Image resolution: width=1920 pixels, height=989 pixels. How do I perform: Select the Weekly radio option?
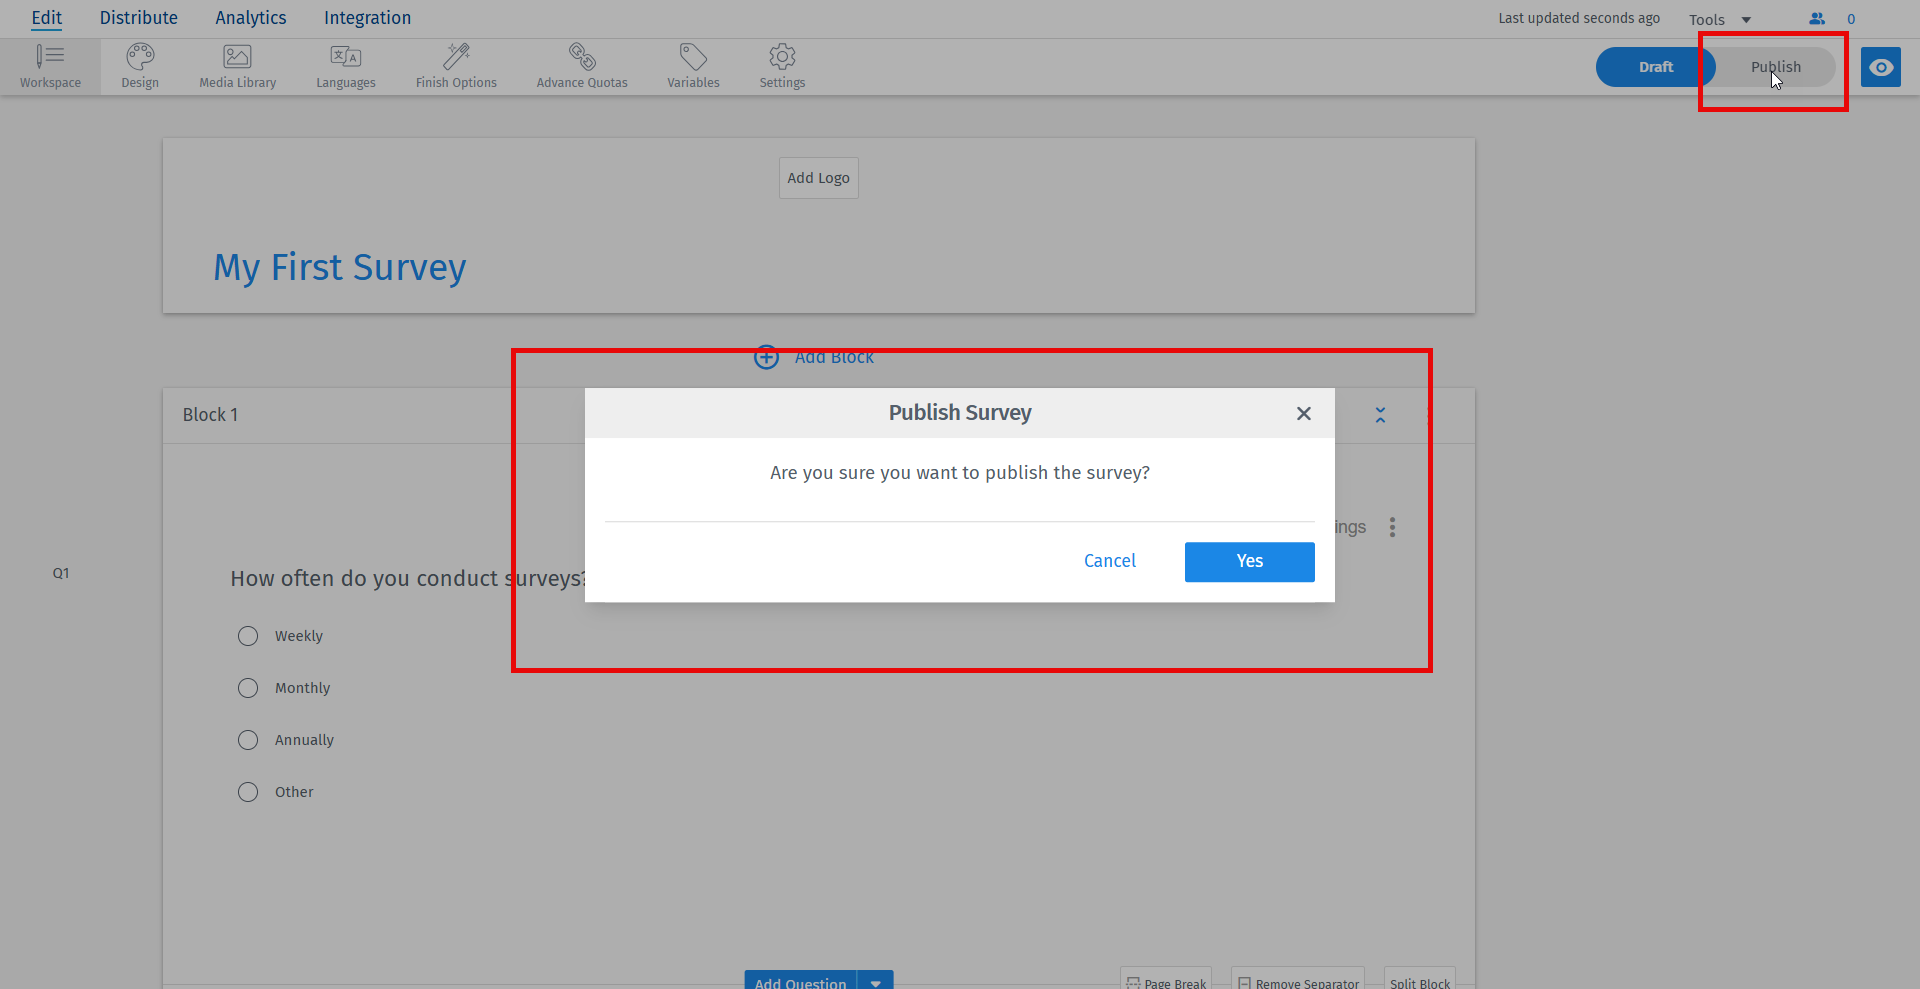tap(248, 636)
